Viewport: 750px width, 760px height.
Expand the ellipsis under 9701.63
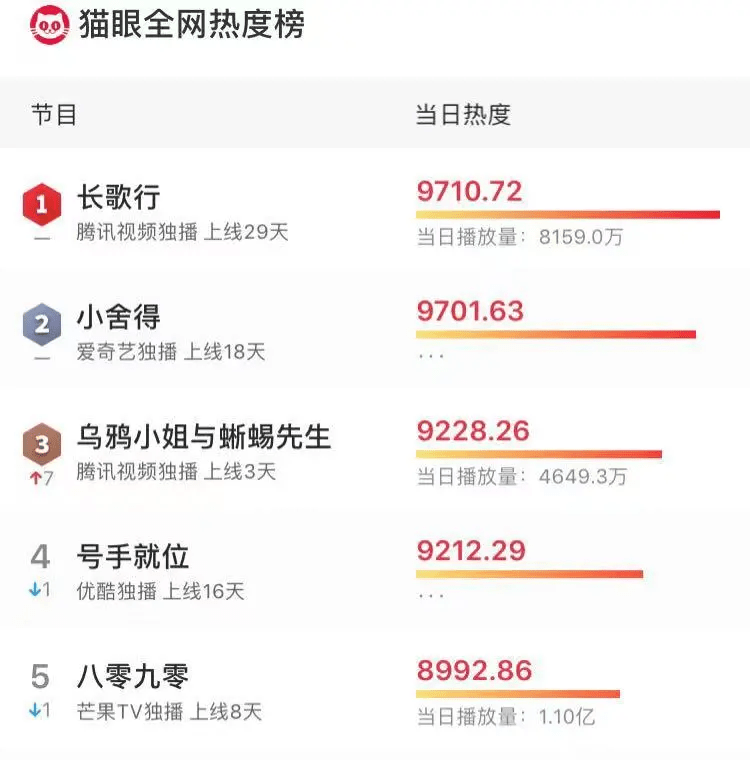[x=431, y=356]
